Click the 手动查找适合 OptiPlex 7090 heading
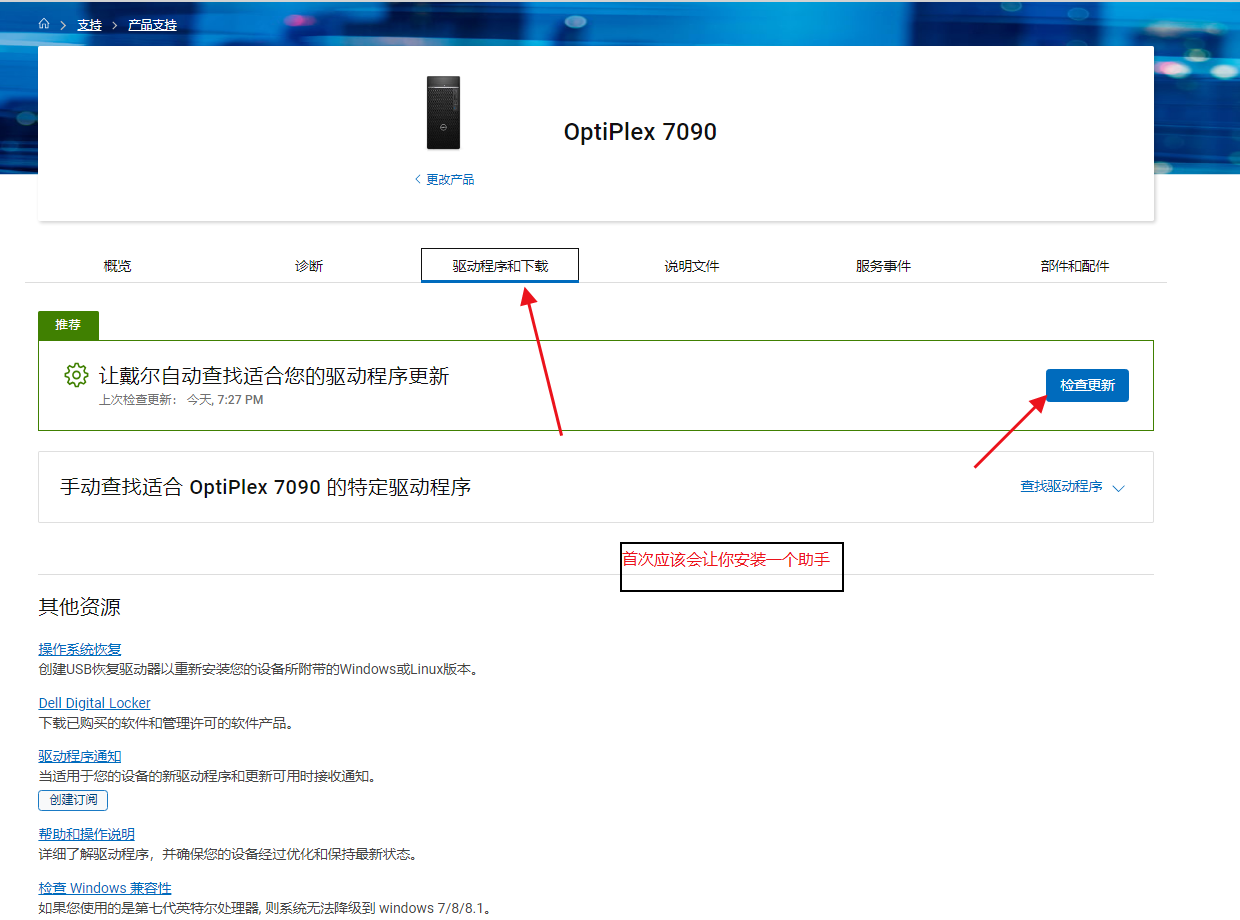The height and width of the screenshot is (920, 1240). click(266, 487)
